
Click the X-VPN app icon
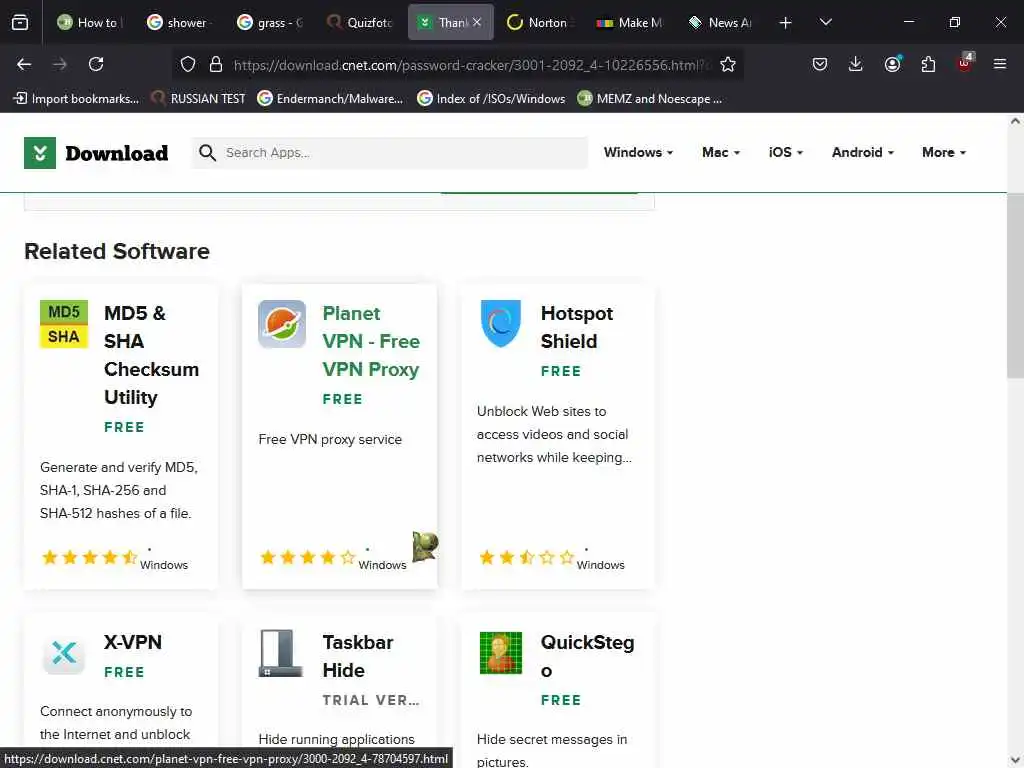pos(64,653)
